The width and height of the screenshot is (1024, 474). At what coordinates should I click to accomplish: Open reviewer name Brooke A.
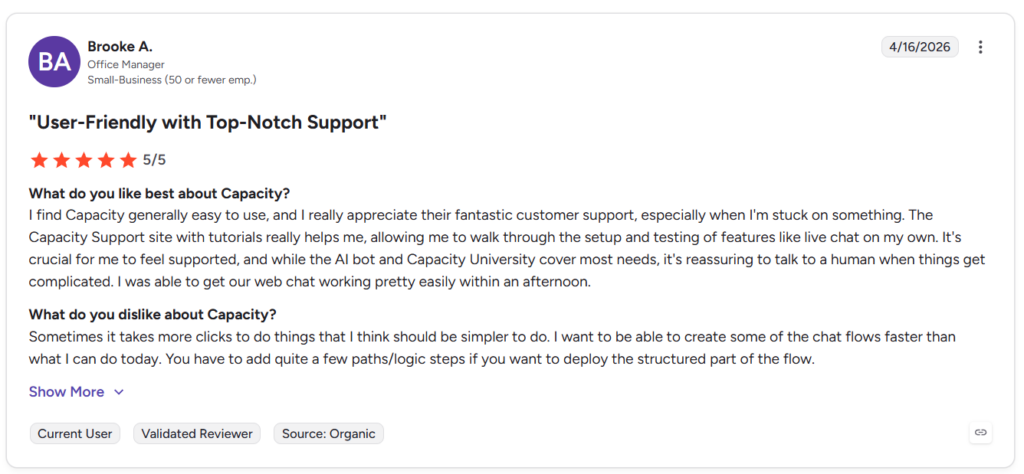120,47
